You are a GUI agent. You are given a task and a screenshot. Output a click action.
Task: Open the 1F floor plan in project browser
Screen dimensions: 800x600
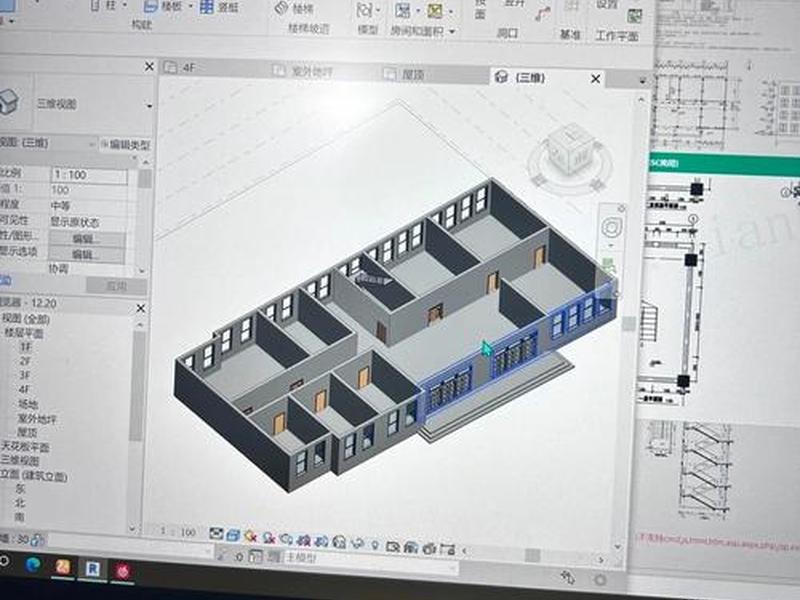pos(26,347)
